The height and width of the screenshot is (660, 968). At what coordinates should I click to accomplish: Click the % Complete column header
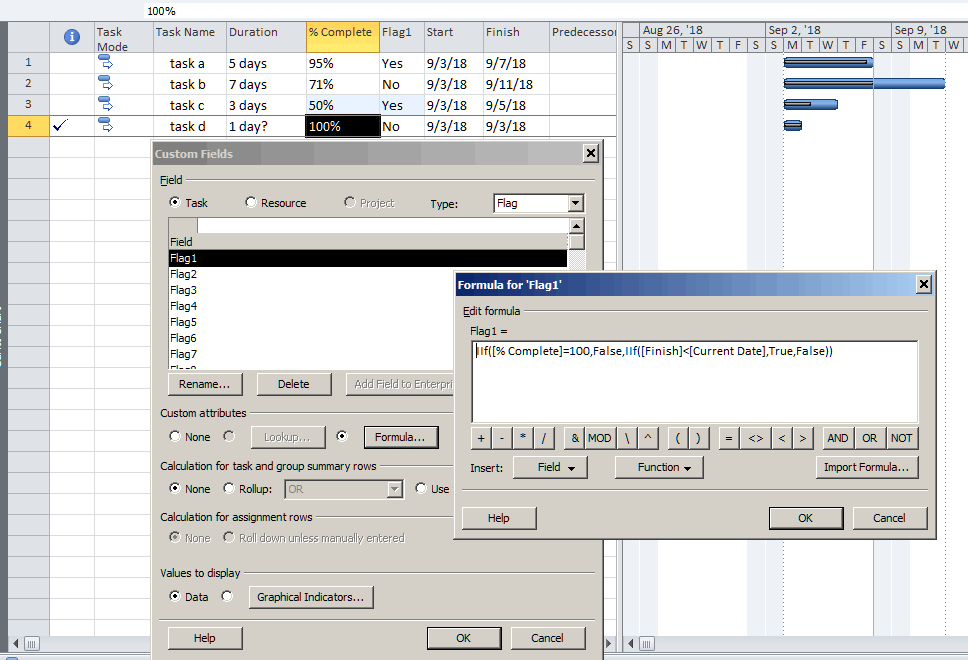[343, 38]
